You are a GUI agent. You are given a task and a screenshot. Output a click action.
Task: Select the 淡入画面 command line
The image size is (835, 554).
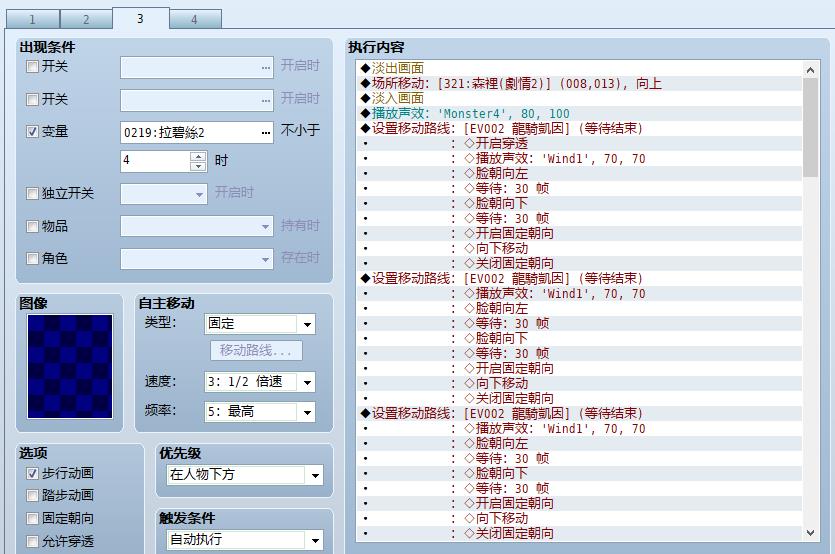click(580, 99)
